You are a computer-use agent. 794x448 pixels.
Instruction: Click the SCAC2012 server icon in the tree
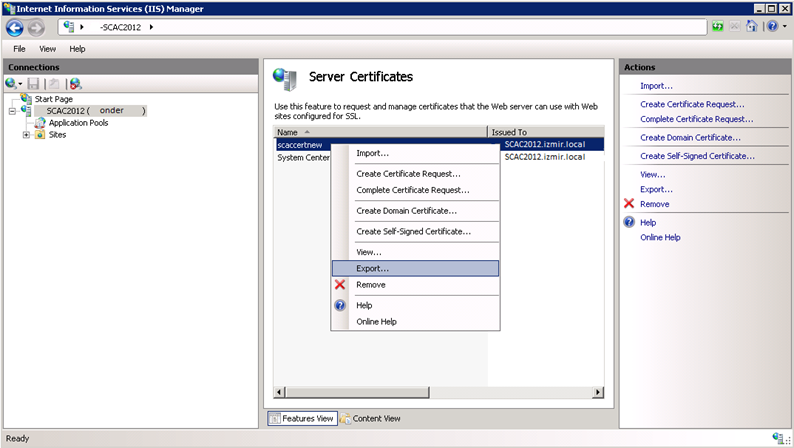[x=26, y=110]
